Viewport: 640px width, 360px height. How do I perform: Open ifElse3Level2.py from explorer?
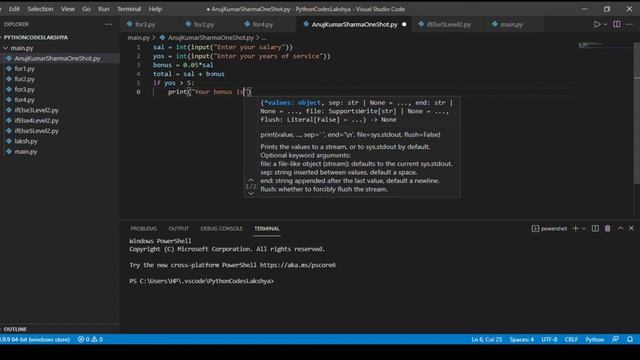36,110
